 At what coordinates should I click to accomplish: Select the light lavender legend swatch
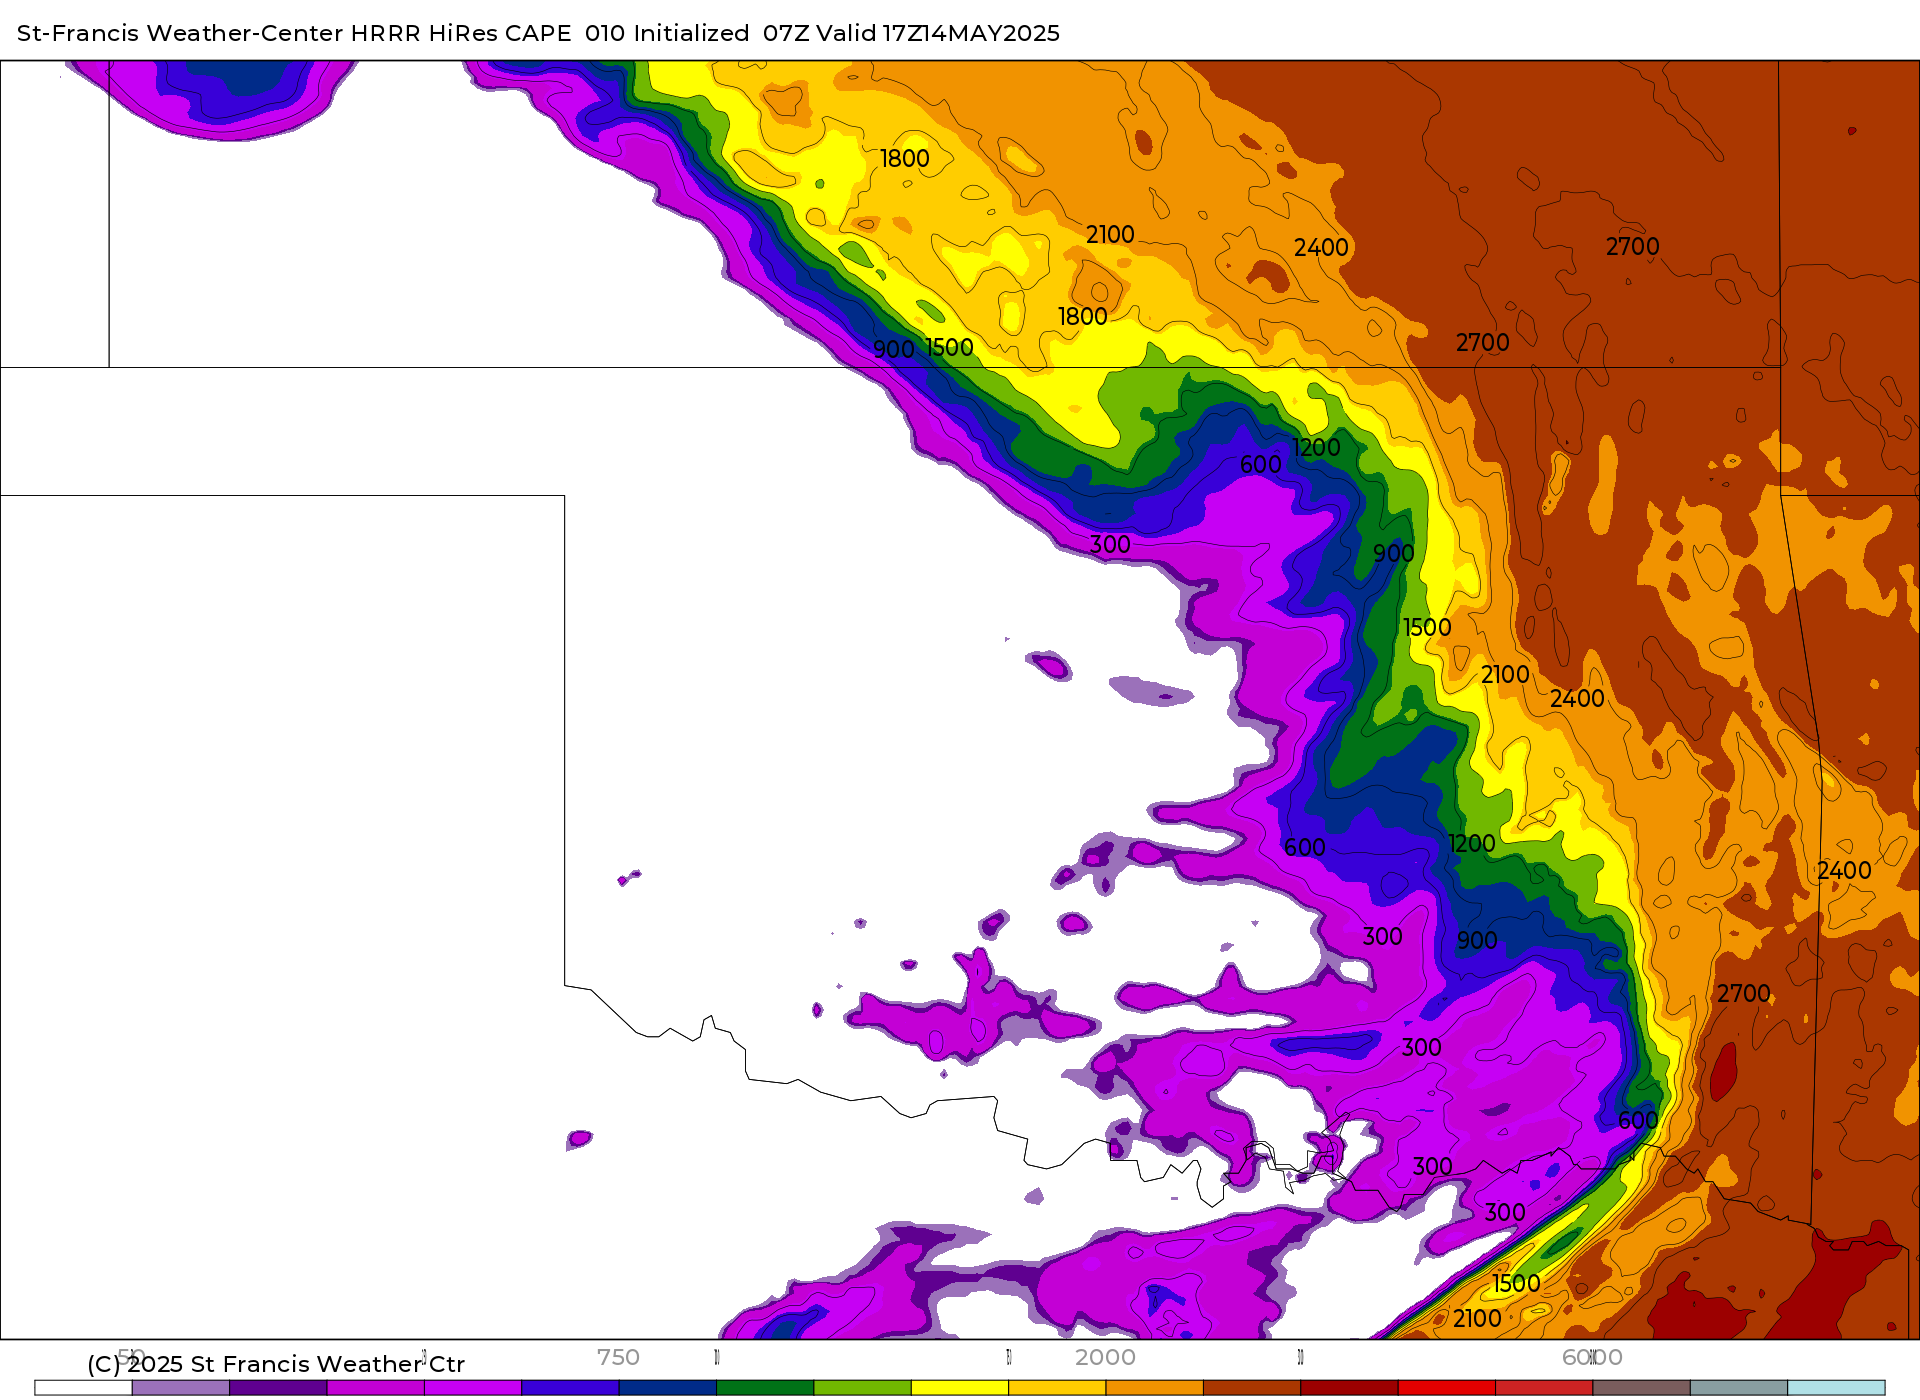(x=181, y=1387)
